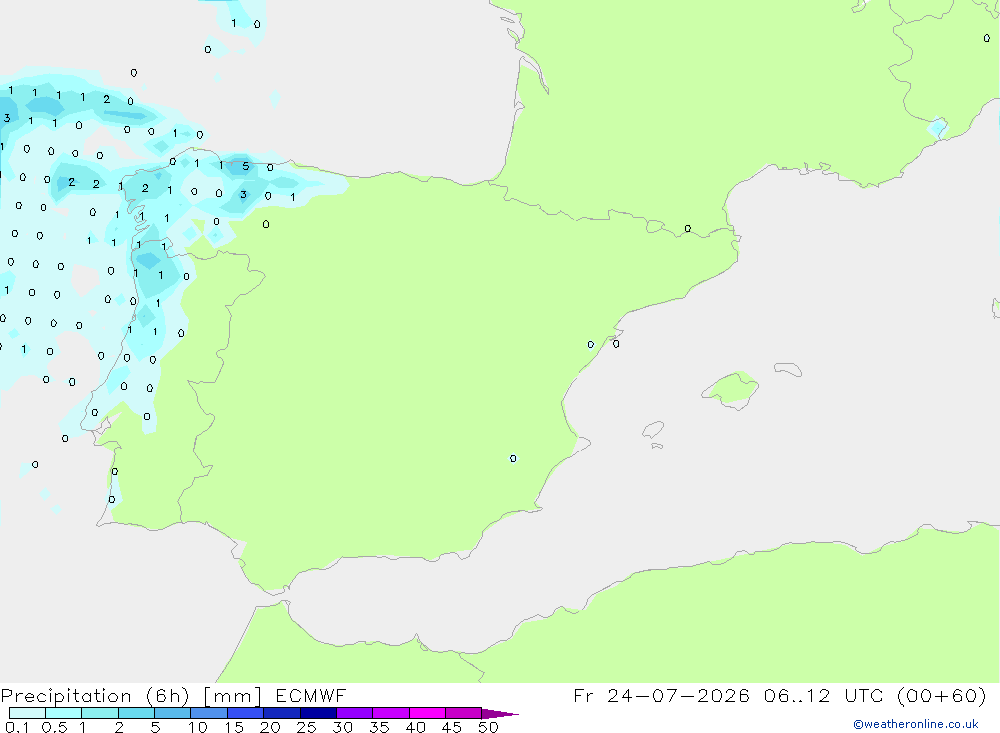Click the bright magenta 40–45 legend swatch
The image size is (1000, 733).
click(x=427, y=713)
